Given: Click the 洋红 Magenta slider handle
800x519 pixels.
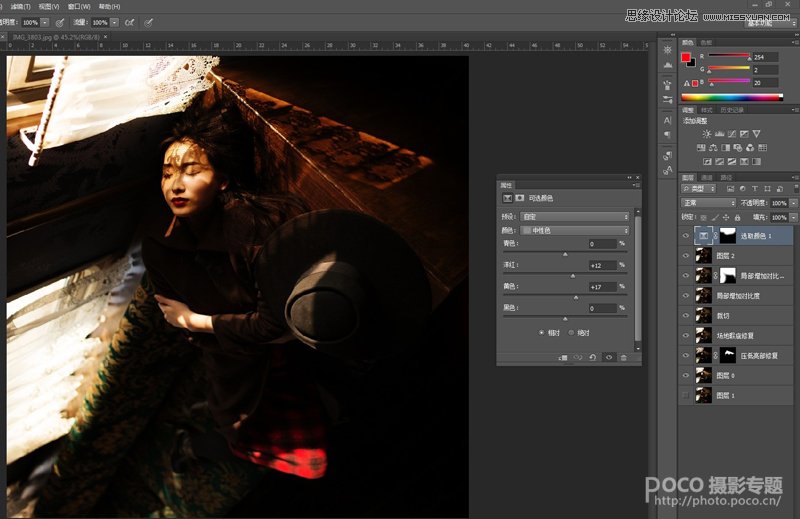Looking at the screenshot, I should (x=573, y=275).
